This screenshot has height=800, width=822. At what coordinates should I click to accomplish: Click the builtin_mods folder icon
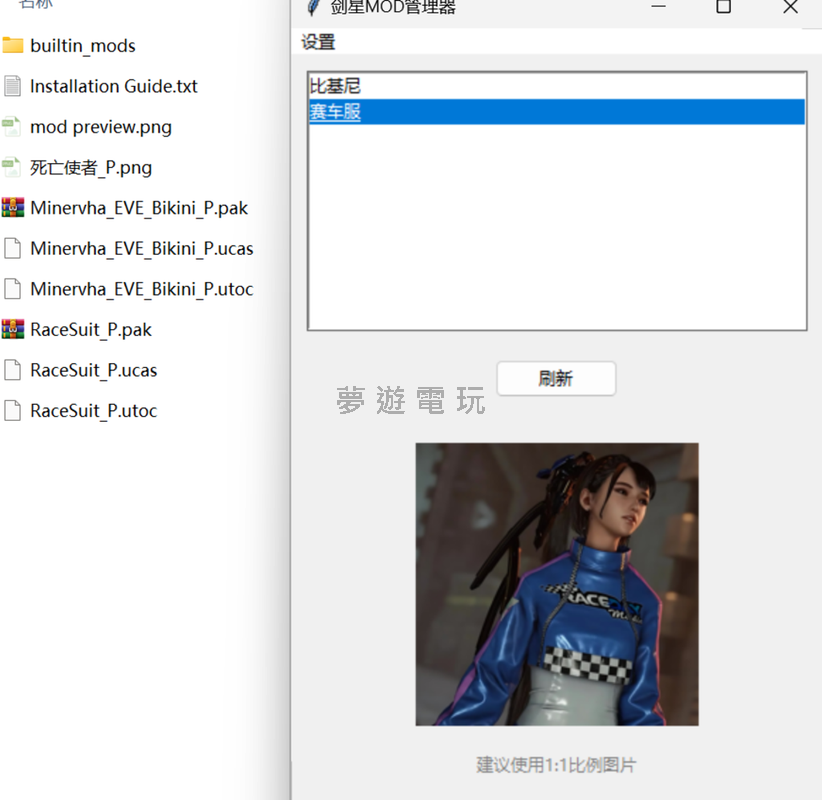pyautogui.click(x=13, y=46)
